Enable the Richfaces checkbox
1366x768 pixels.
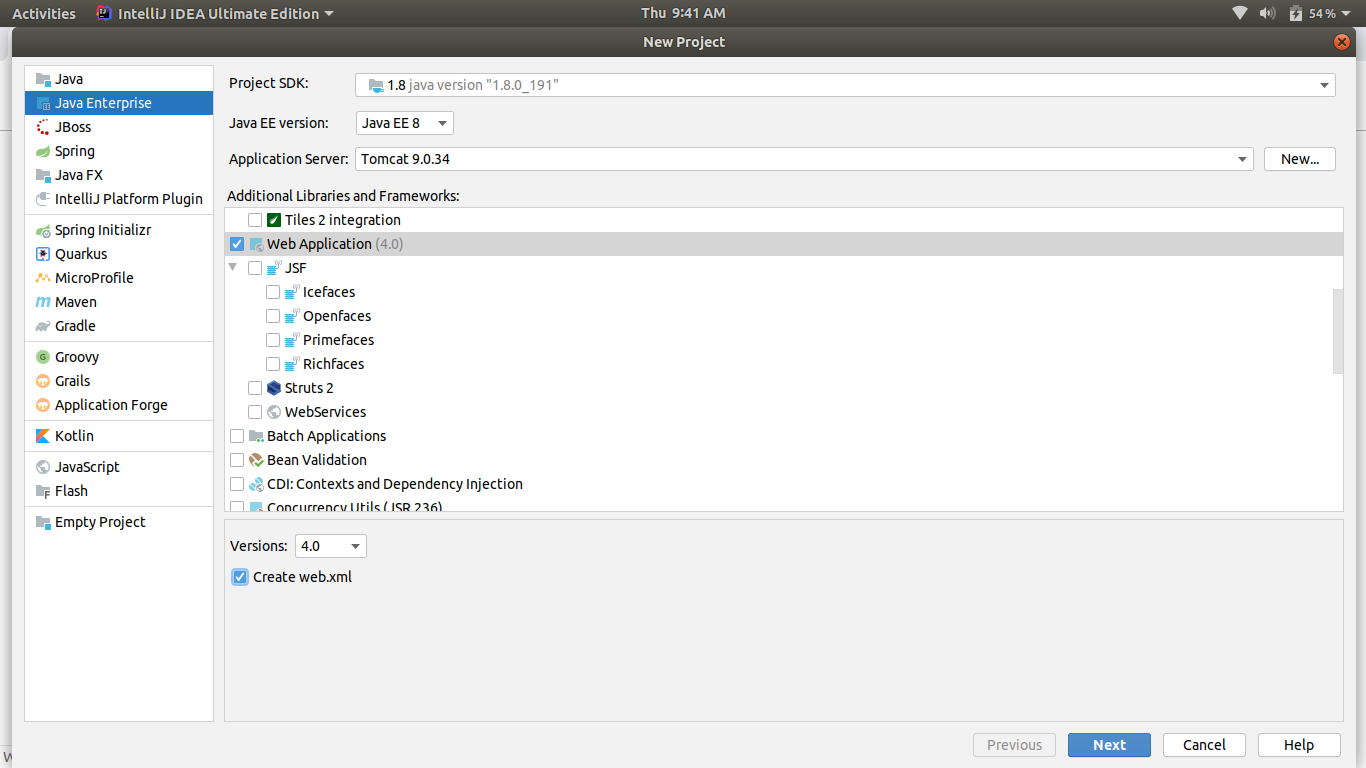click(273, 364)
